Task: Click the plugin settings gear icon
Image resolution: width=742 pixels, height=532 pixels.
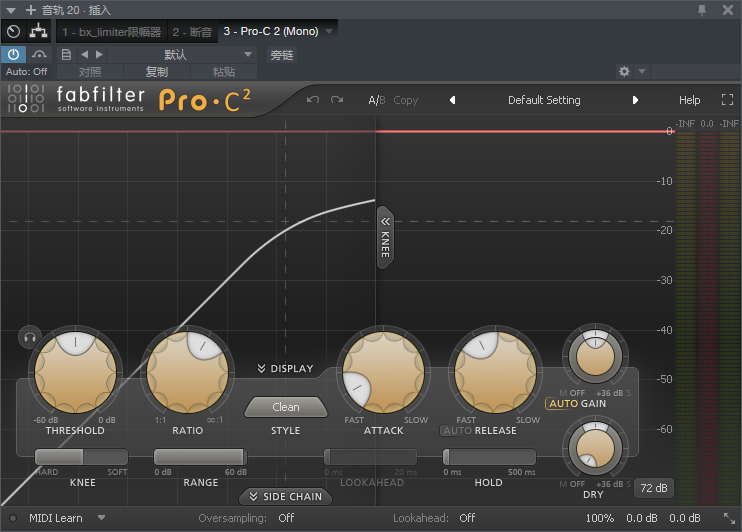Action: click(x=624, y=71)
